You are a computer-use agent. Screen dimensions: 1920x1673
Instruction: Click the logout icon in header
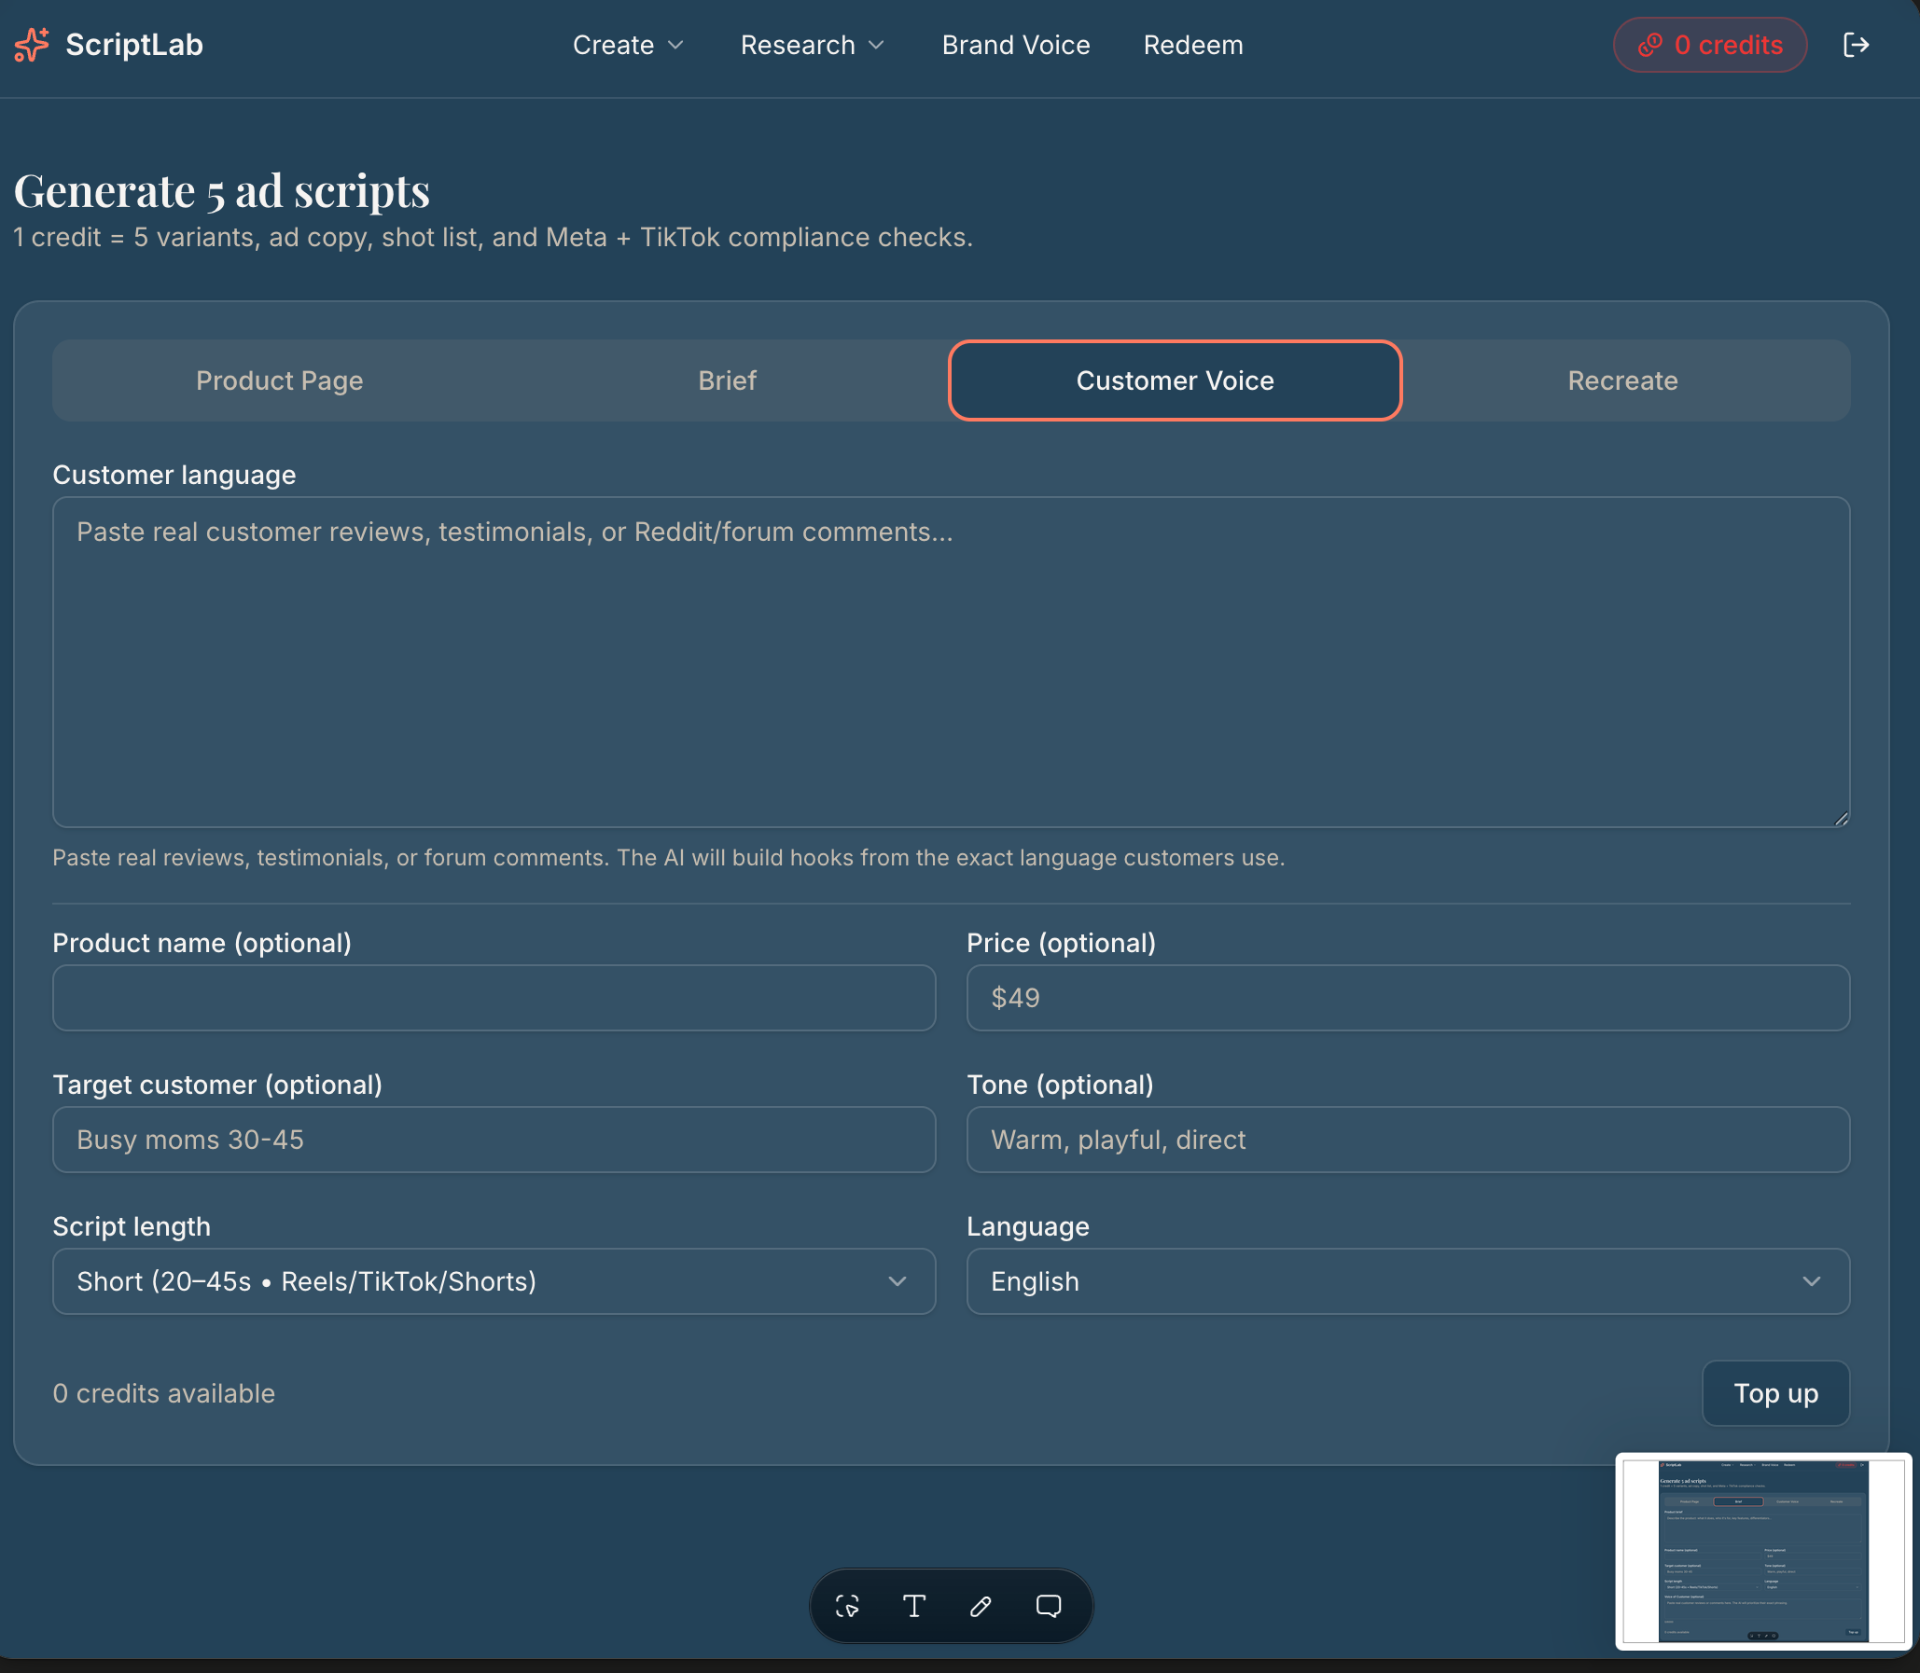[x=1856, y=45]
